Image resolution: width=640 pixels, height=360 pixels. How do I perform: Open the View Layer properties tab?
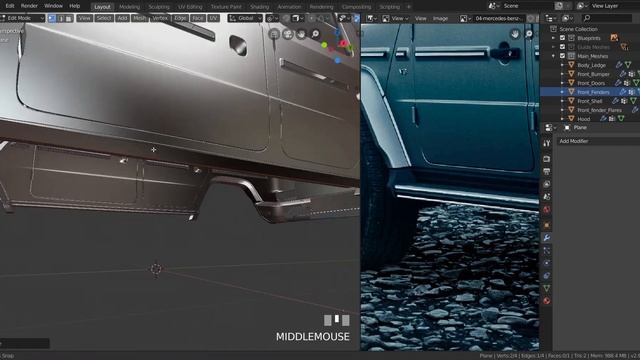point(547,184)
